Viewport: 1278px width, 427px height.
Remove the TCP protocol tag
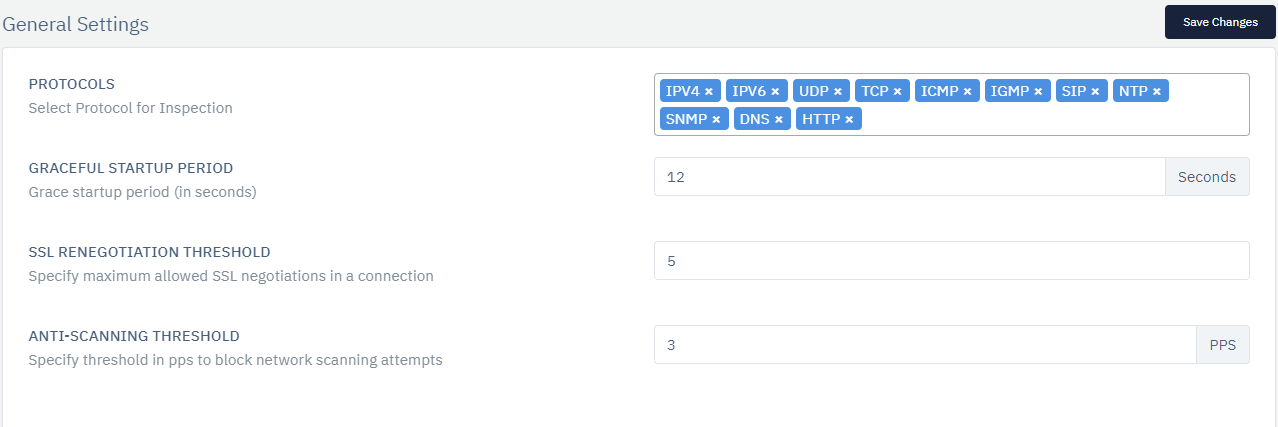(x=898, y=91)
